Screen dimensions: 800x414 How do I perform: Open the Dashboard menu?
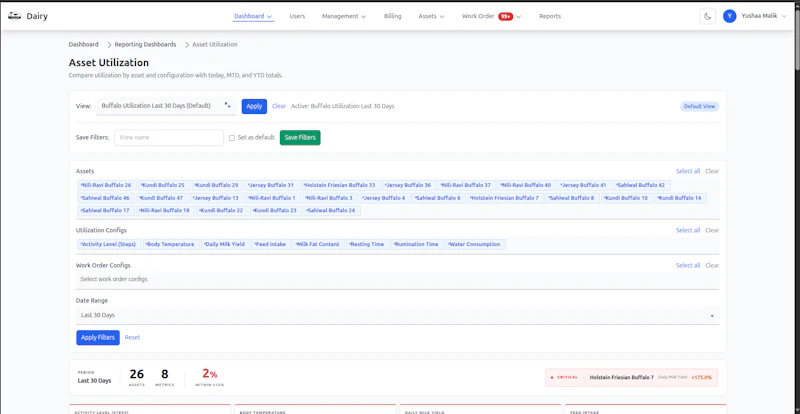[253, 16]
